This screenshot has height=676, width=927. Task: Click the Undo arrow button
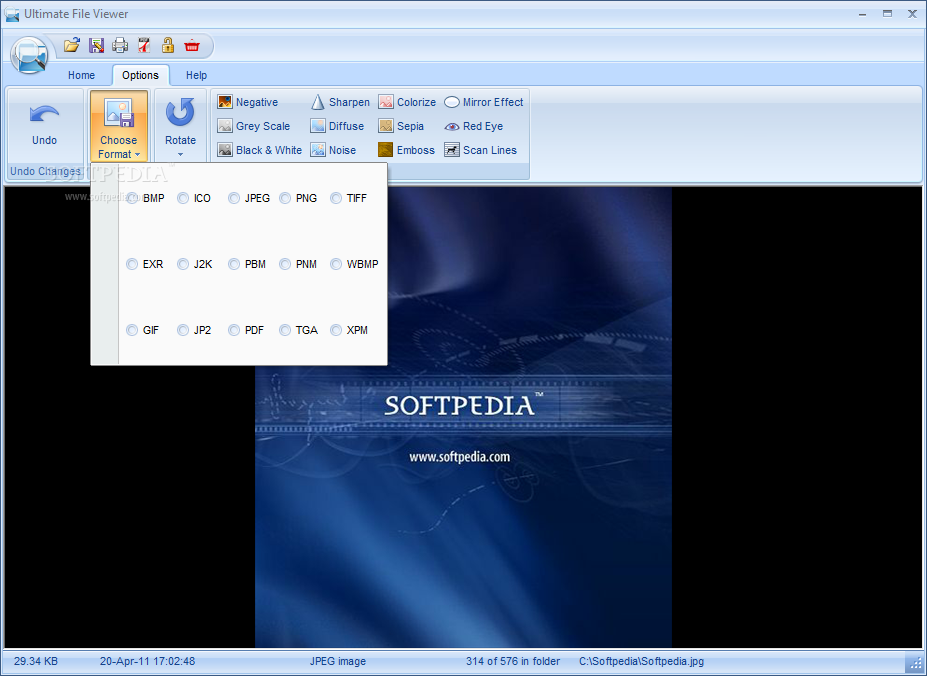[x=44, y=124]
